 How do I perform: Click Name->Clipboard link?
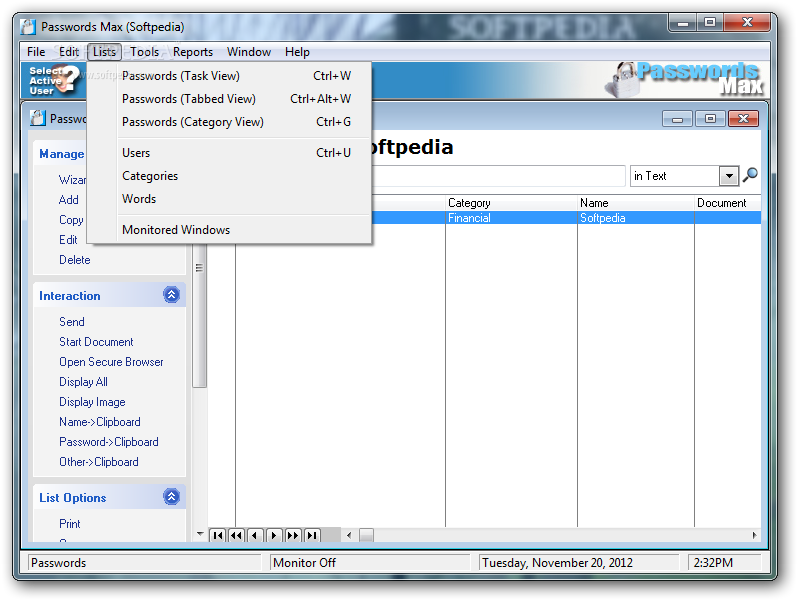pyautogui.click(x=100, y=422)
